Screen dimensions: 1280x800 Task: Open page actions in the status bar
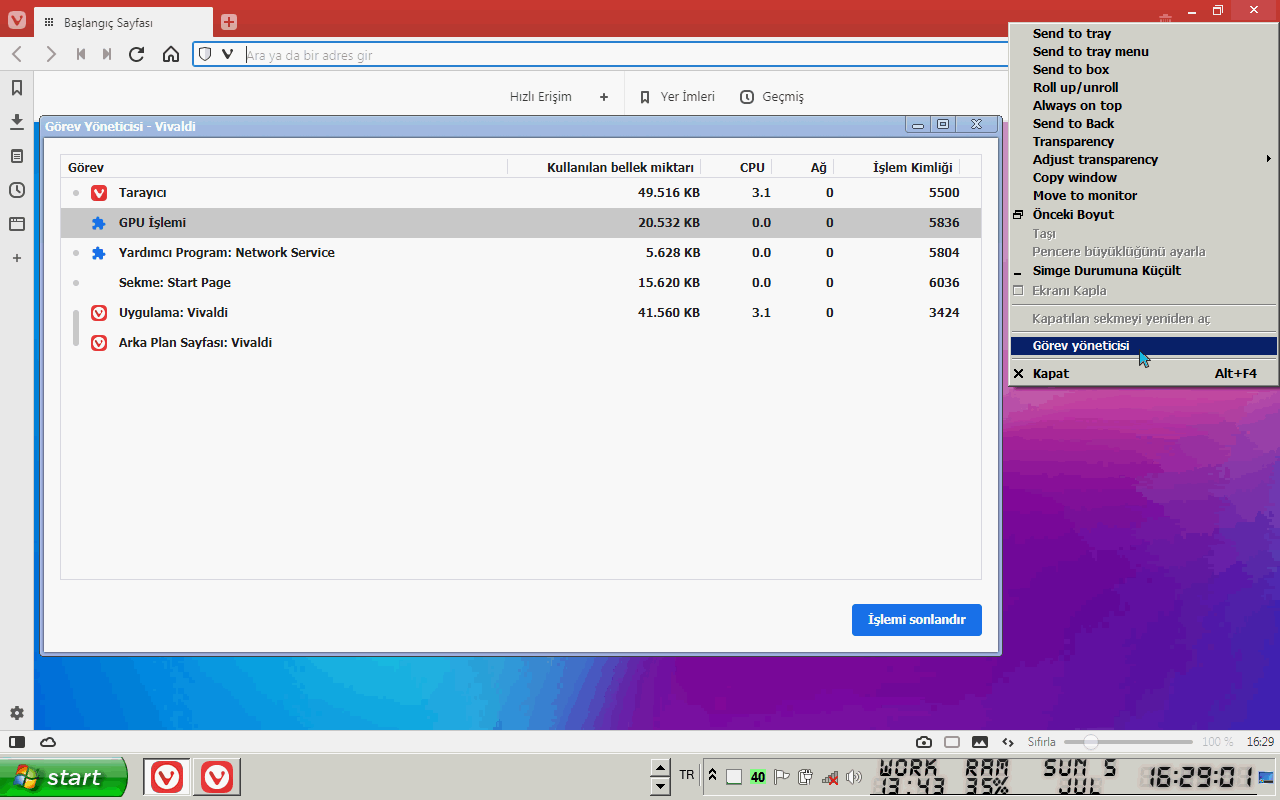[1008, 742]
